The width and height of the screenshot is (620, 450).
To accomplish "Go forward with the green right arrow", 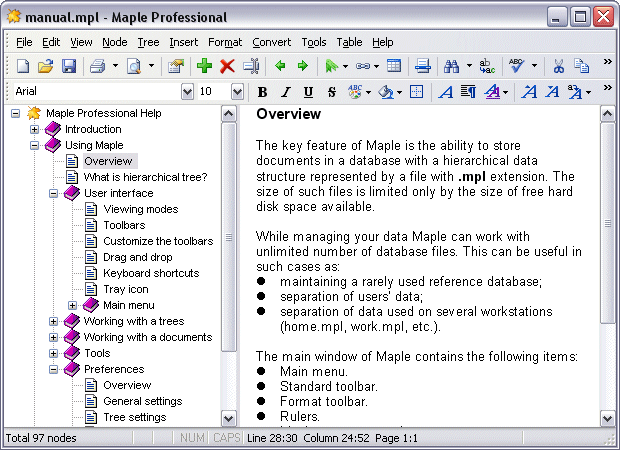I will (303, 66).
